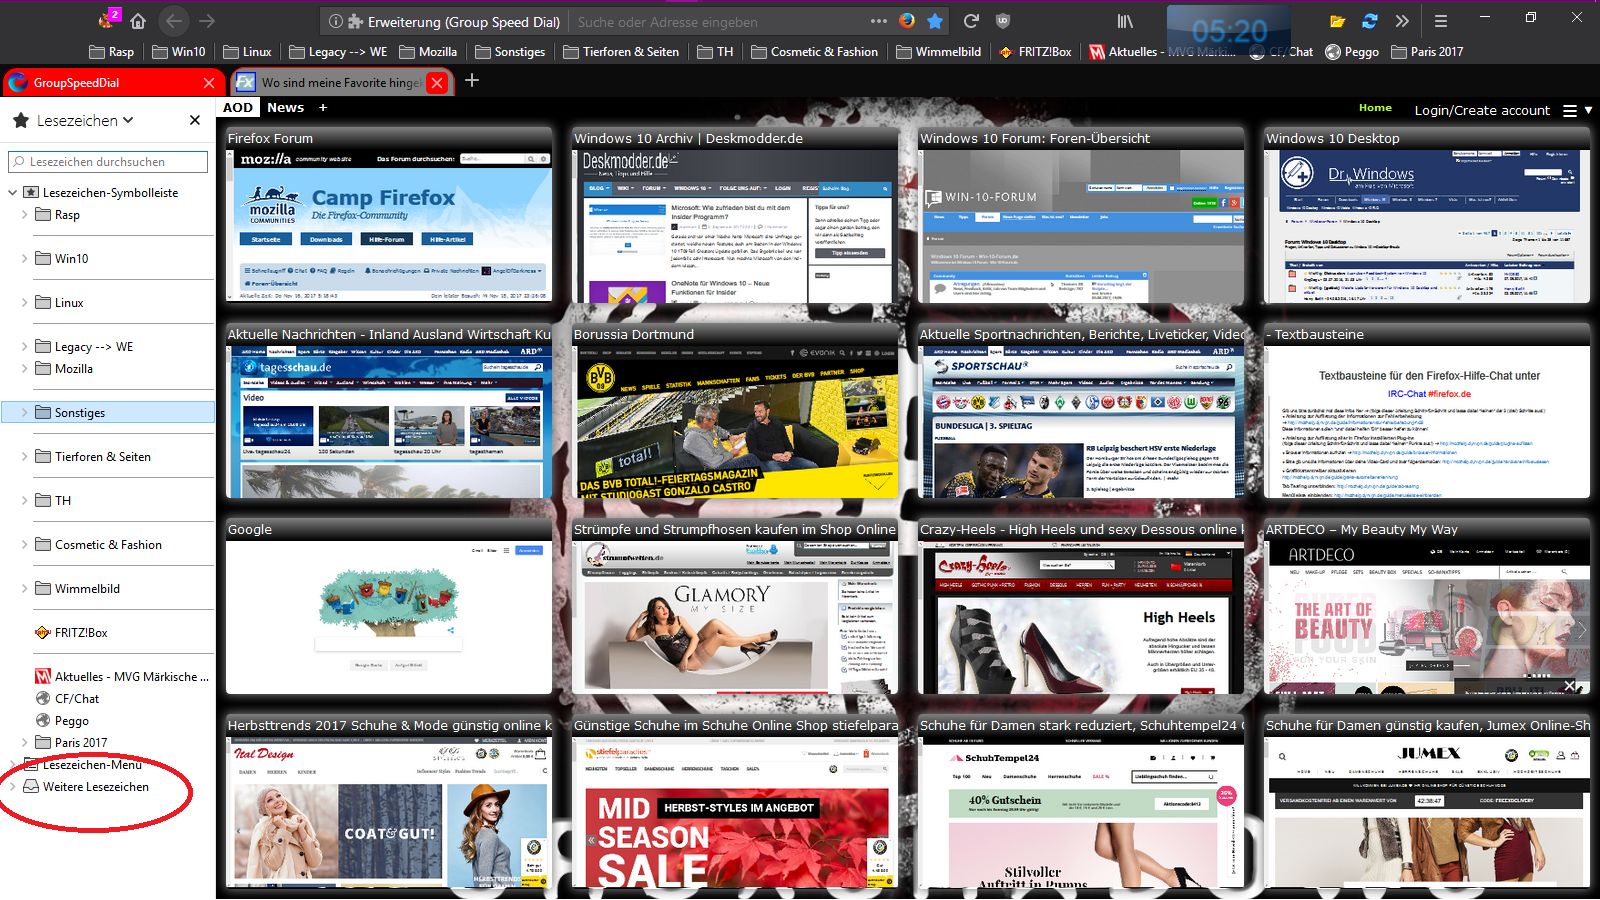Open the Aktuelles MVG bookmark in the bookmarks toolbar

(x=1161, y=52)
